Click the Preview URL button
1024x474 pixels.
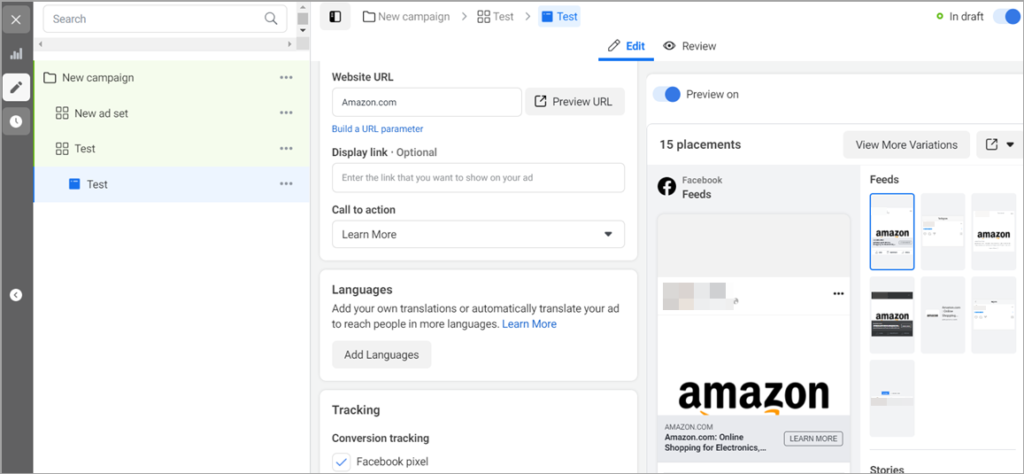tap(575, 102)
